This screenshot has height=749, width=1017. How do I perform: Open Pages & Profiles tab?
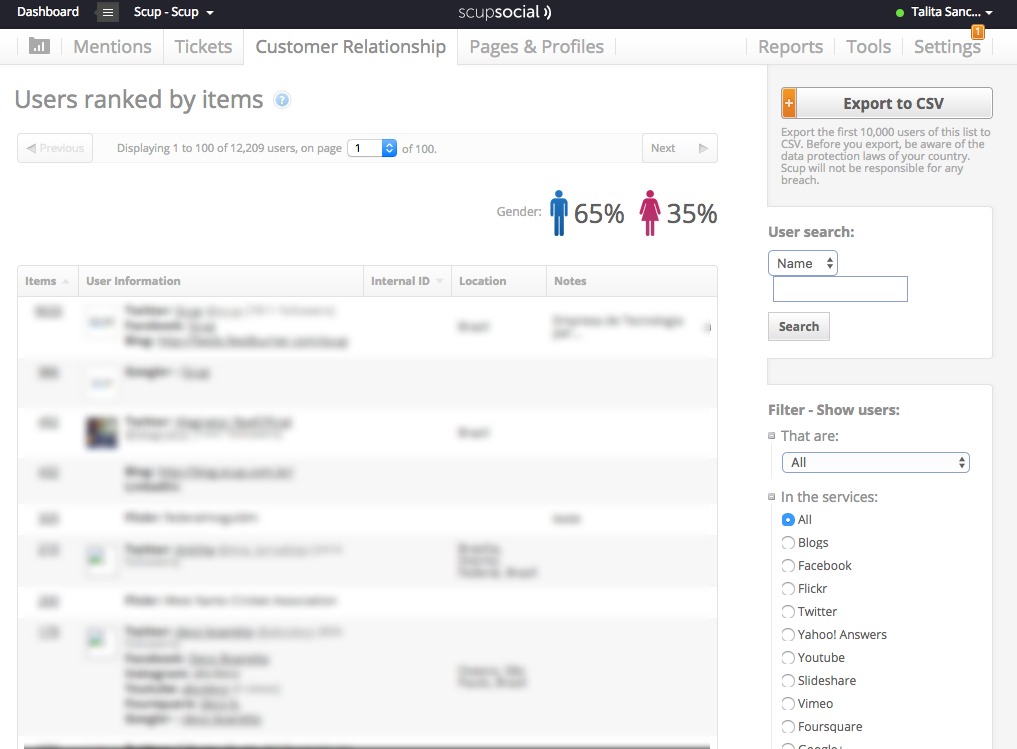pyautogui.click(x=536, y=47)
